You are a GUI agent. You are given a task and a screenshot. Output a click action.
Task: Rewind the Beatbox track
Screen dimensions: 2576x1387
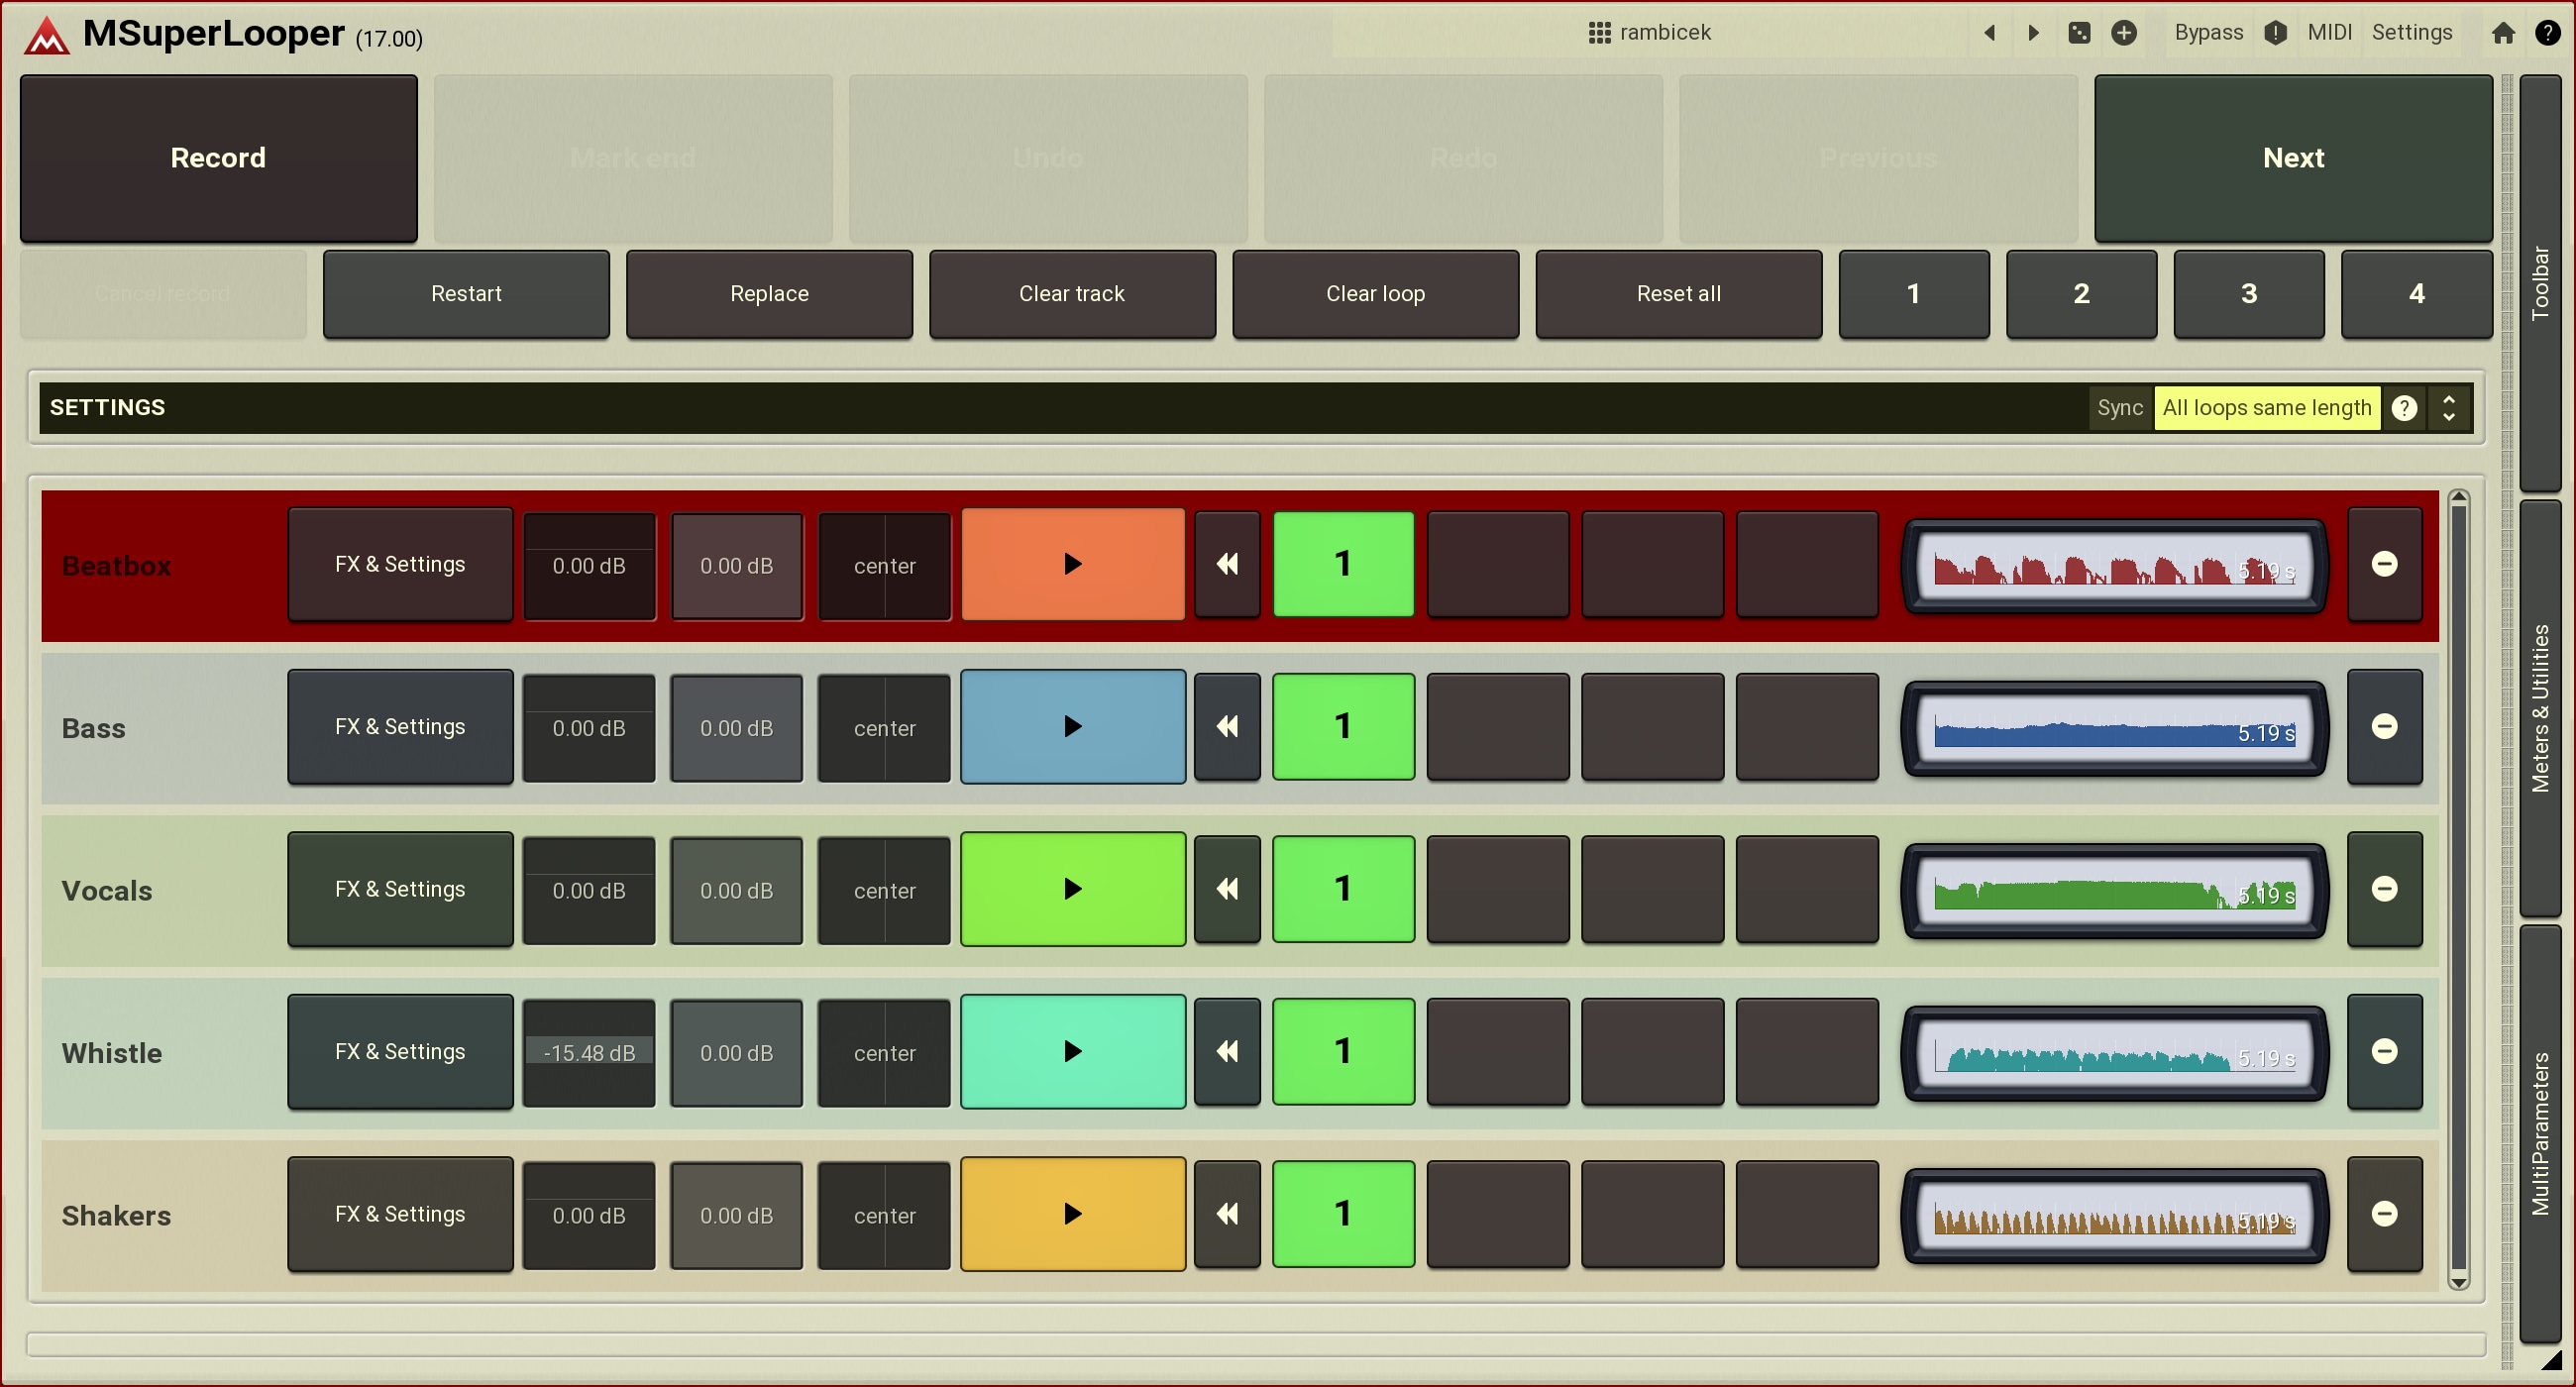point(1227,564)
